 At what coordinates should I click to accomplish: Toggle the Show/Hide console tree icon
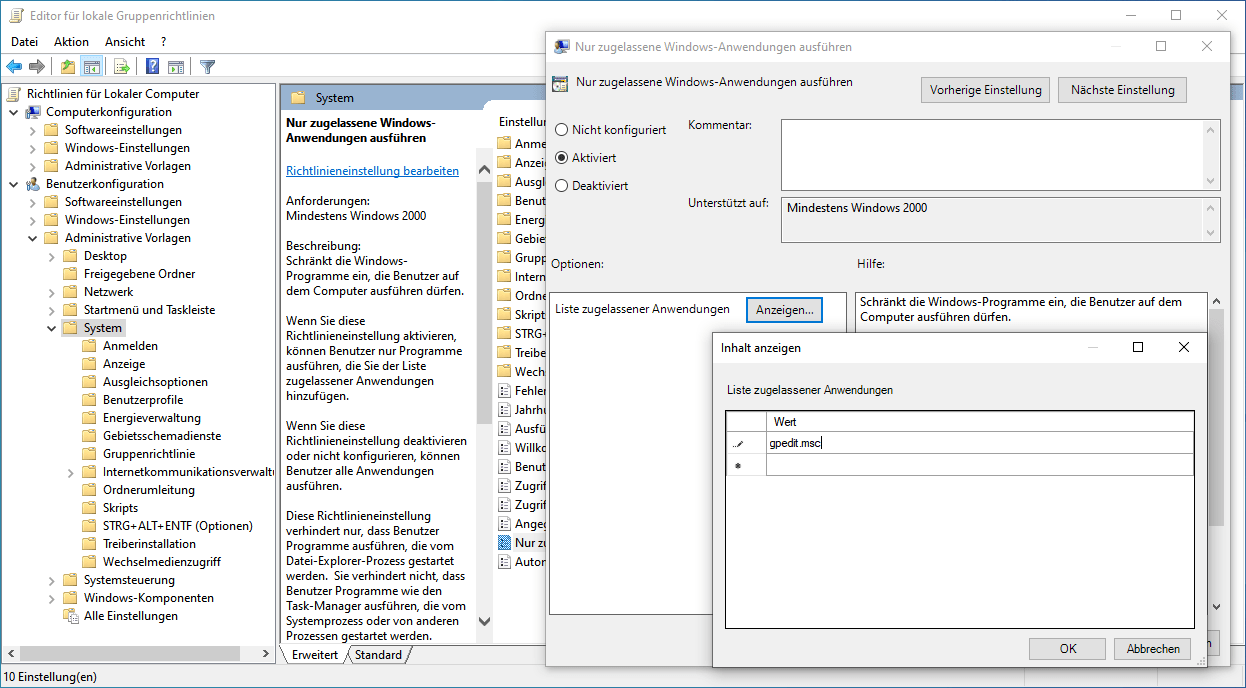click(91, 66)
